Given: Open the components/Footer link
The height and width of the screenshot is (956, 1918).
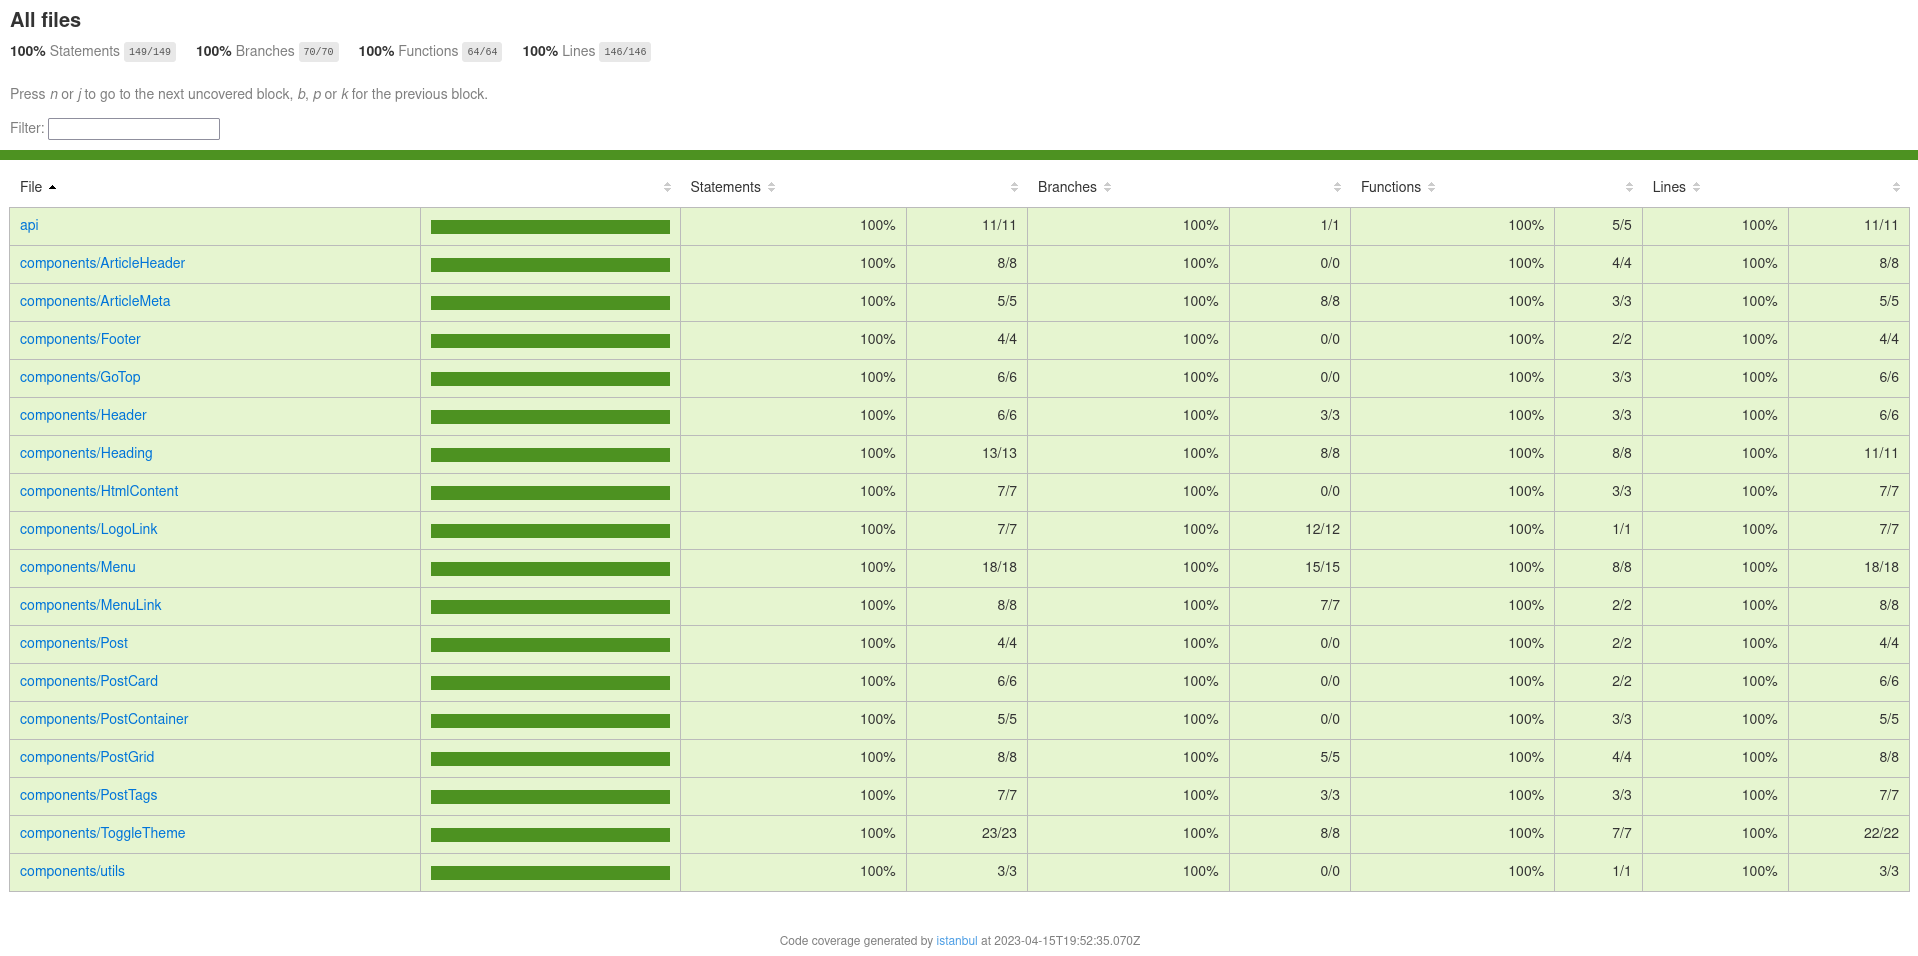Looking at the screenshot, I should (80, 339).
